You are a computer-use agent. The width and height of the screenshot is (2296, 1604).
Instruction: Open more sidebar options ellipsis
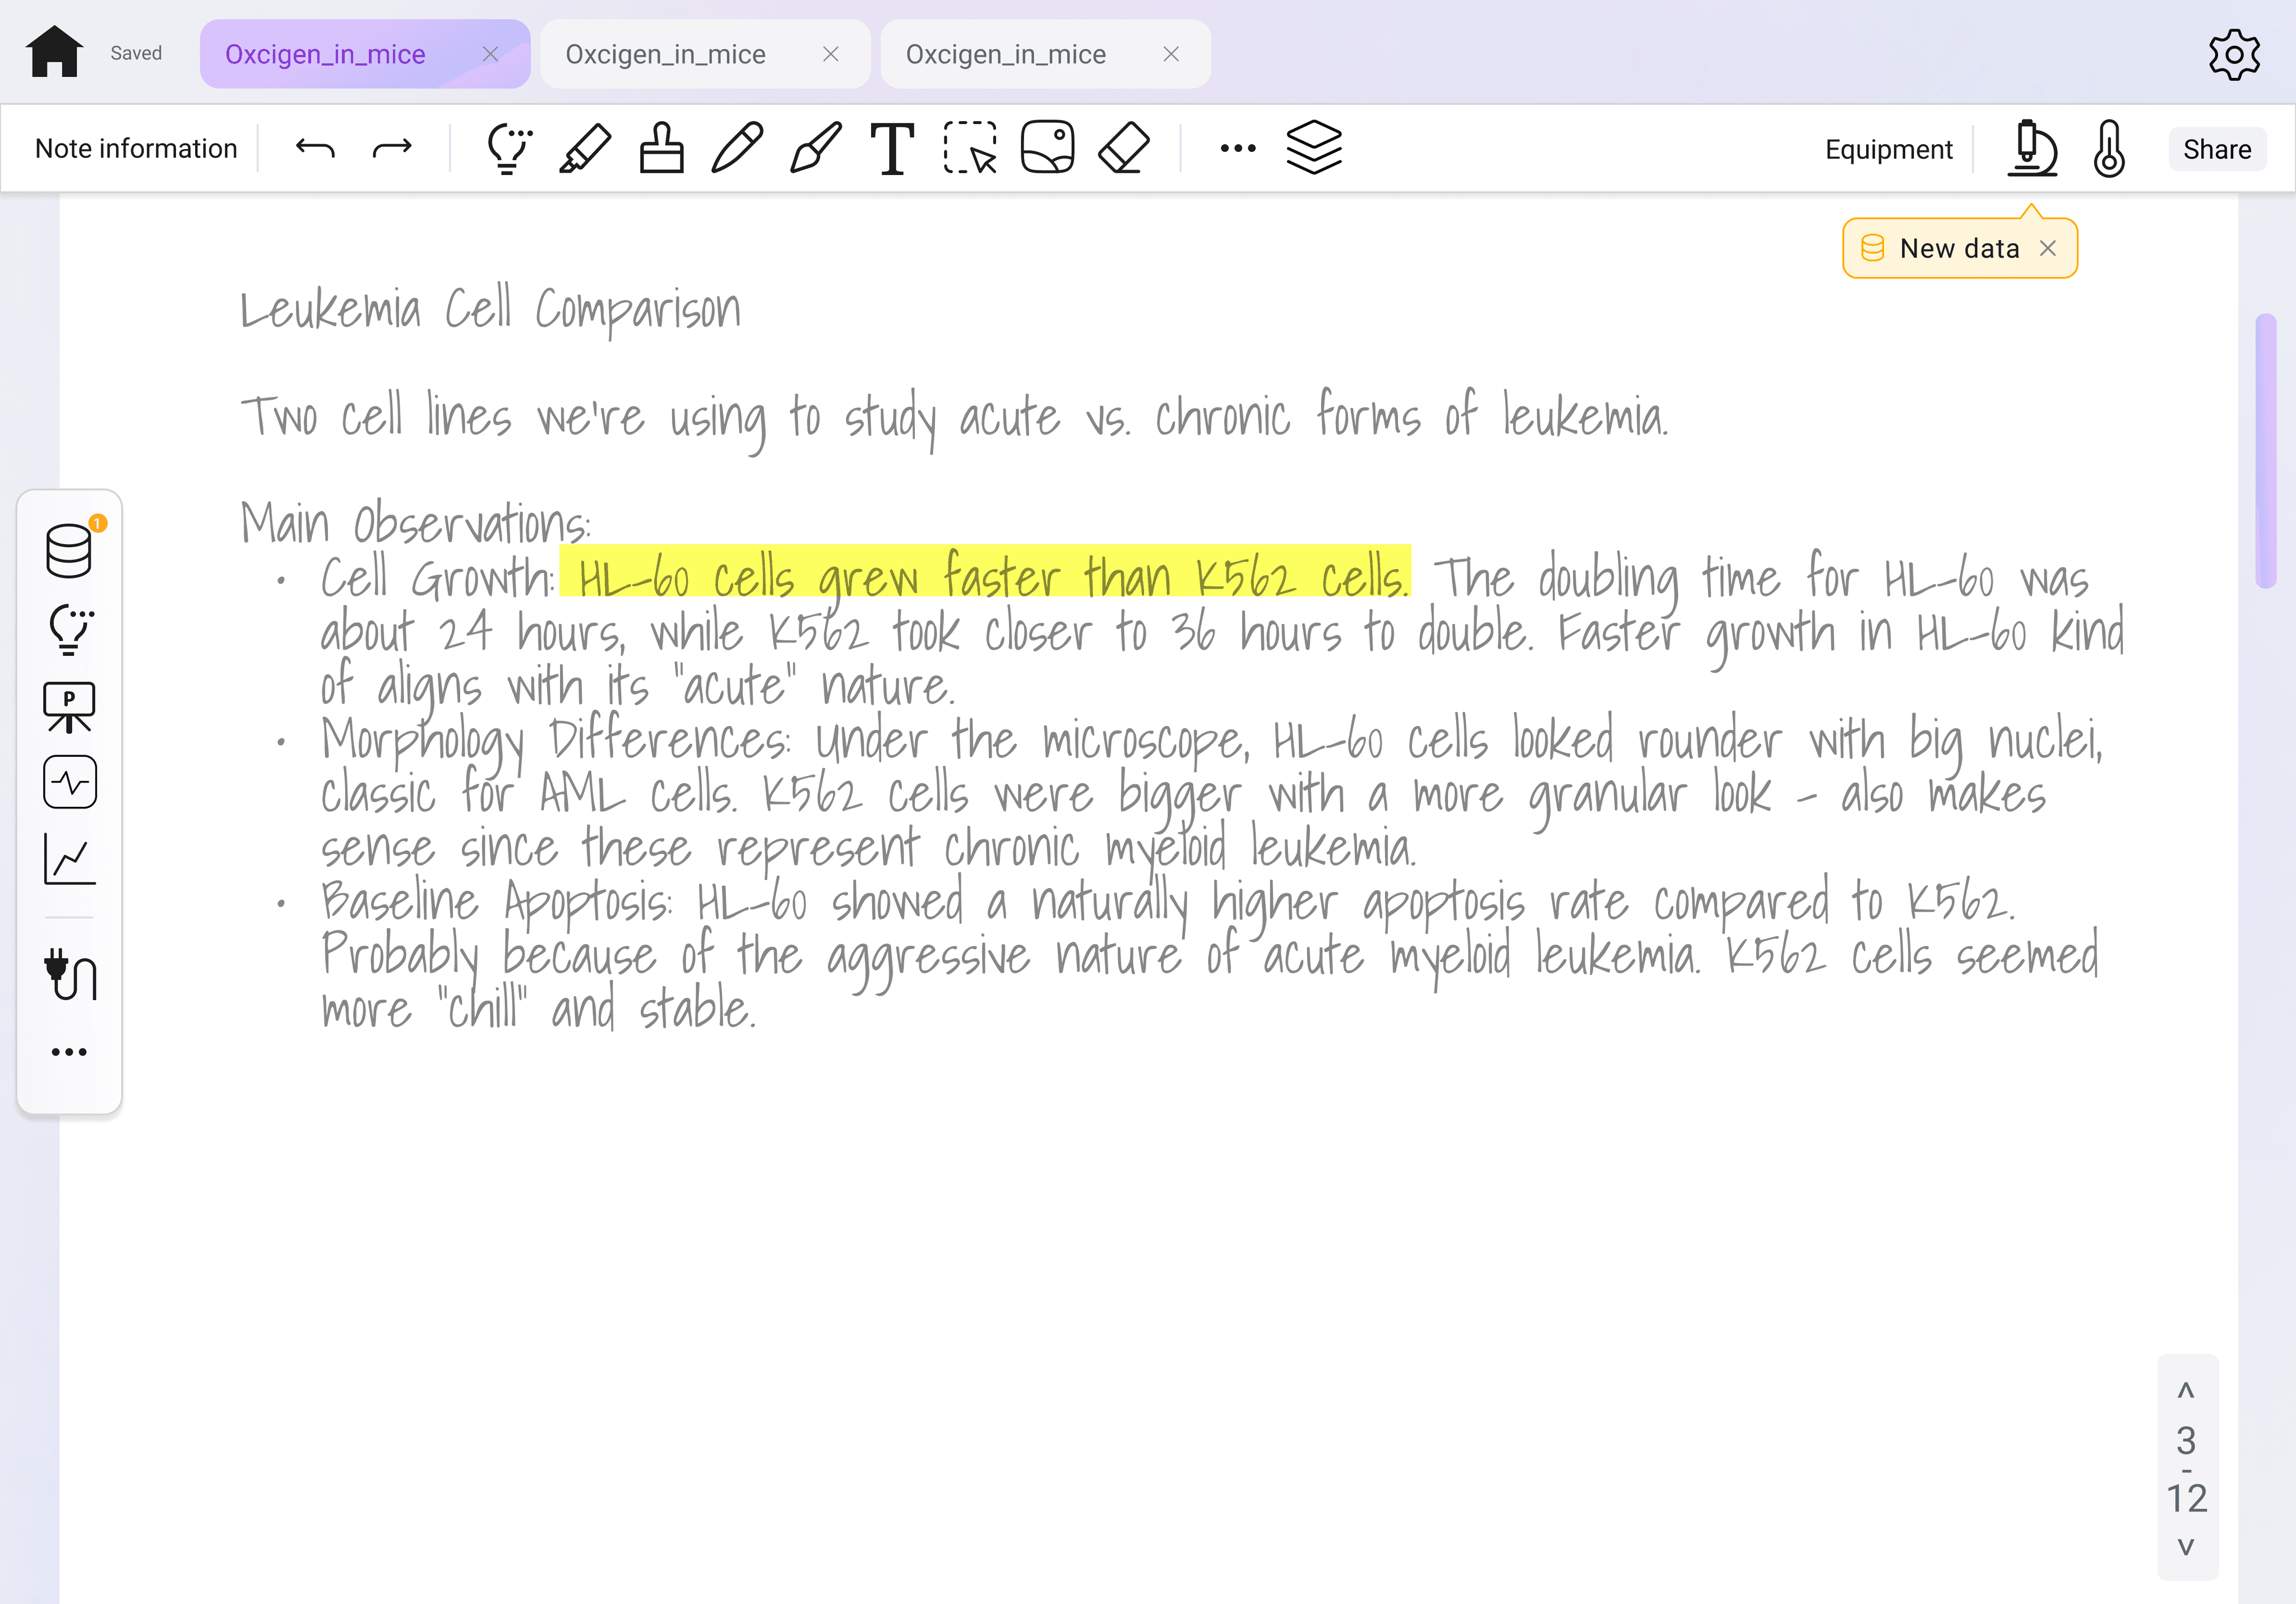coord(69,1052)
